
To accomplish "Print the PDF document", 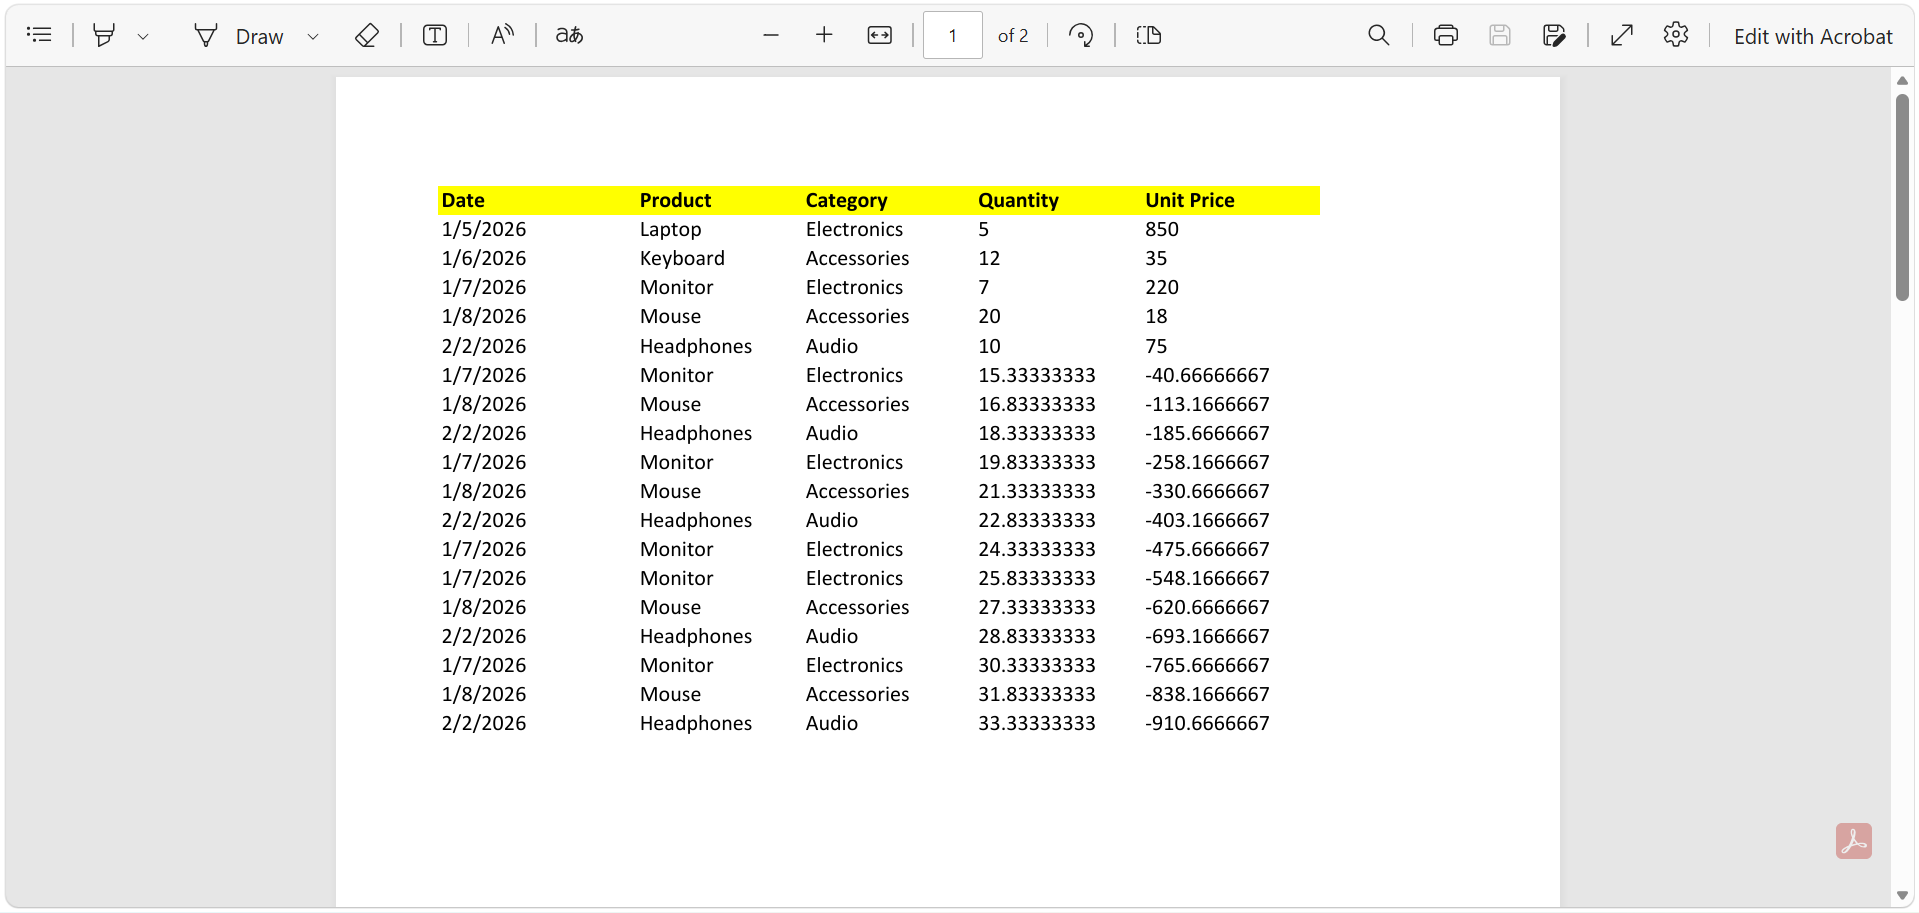I will [x=1446, y=35].
